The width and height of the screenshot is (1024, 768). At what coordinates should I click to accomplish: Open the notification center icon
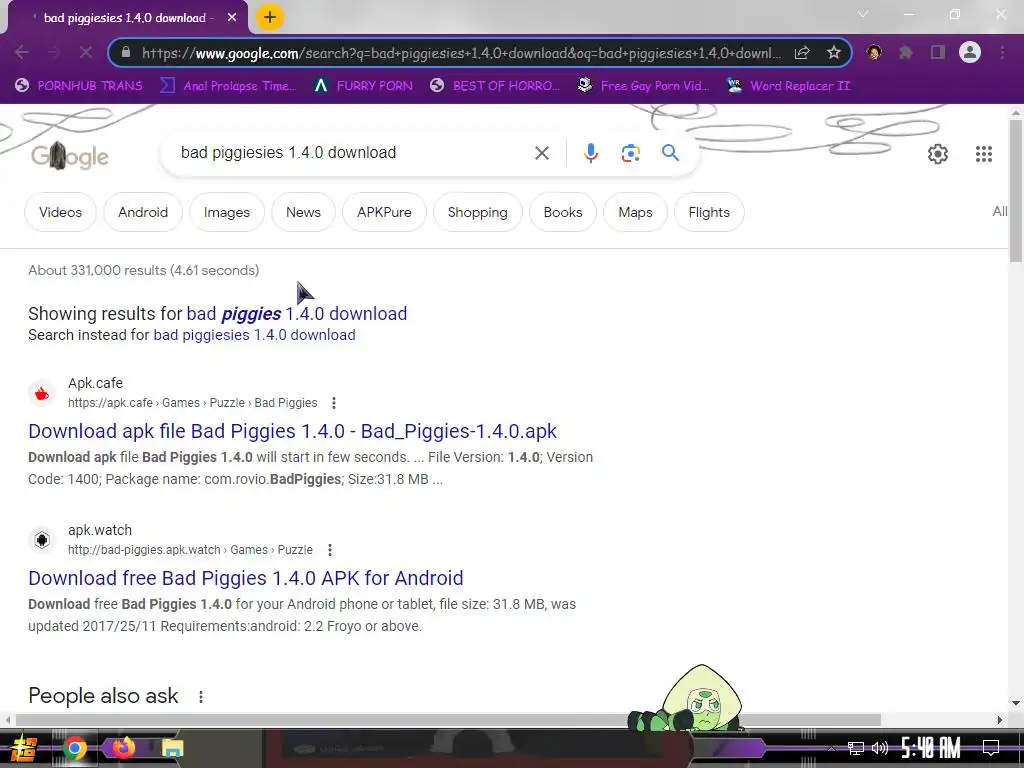[x=991, y=748]
